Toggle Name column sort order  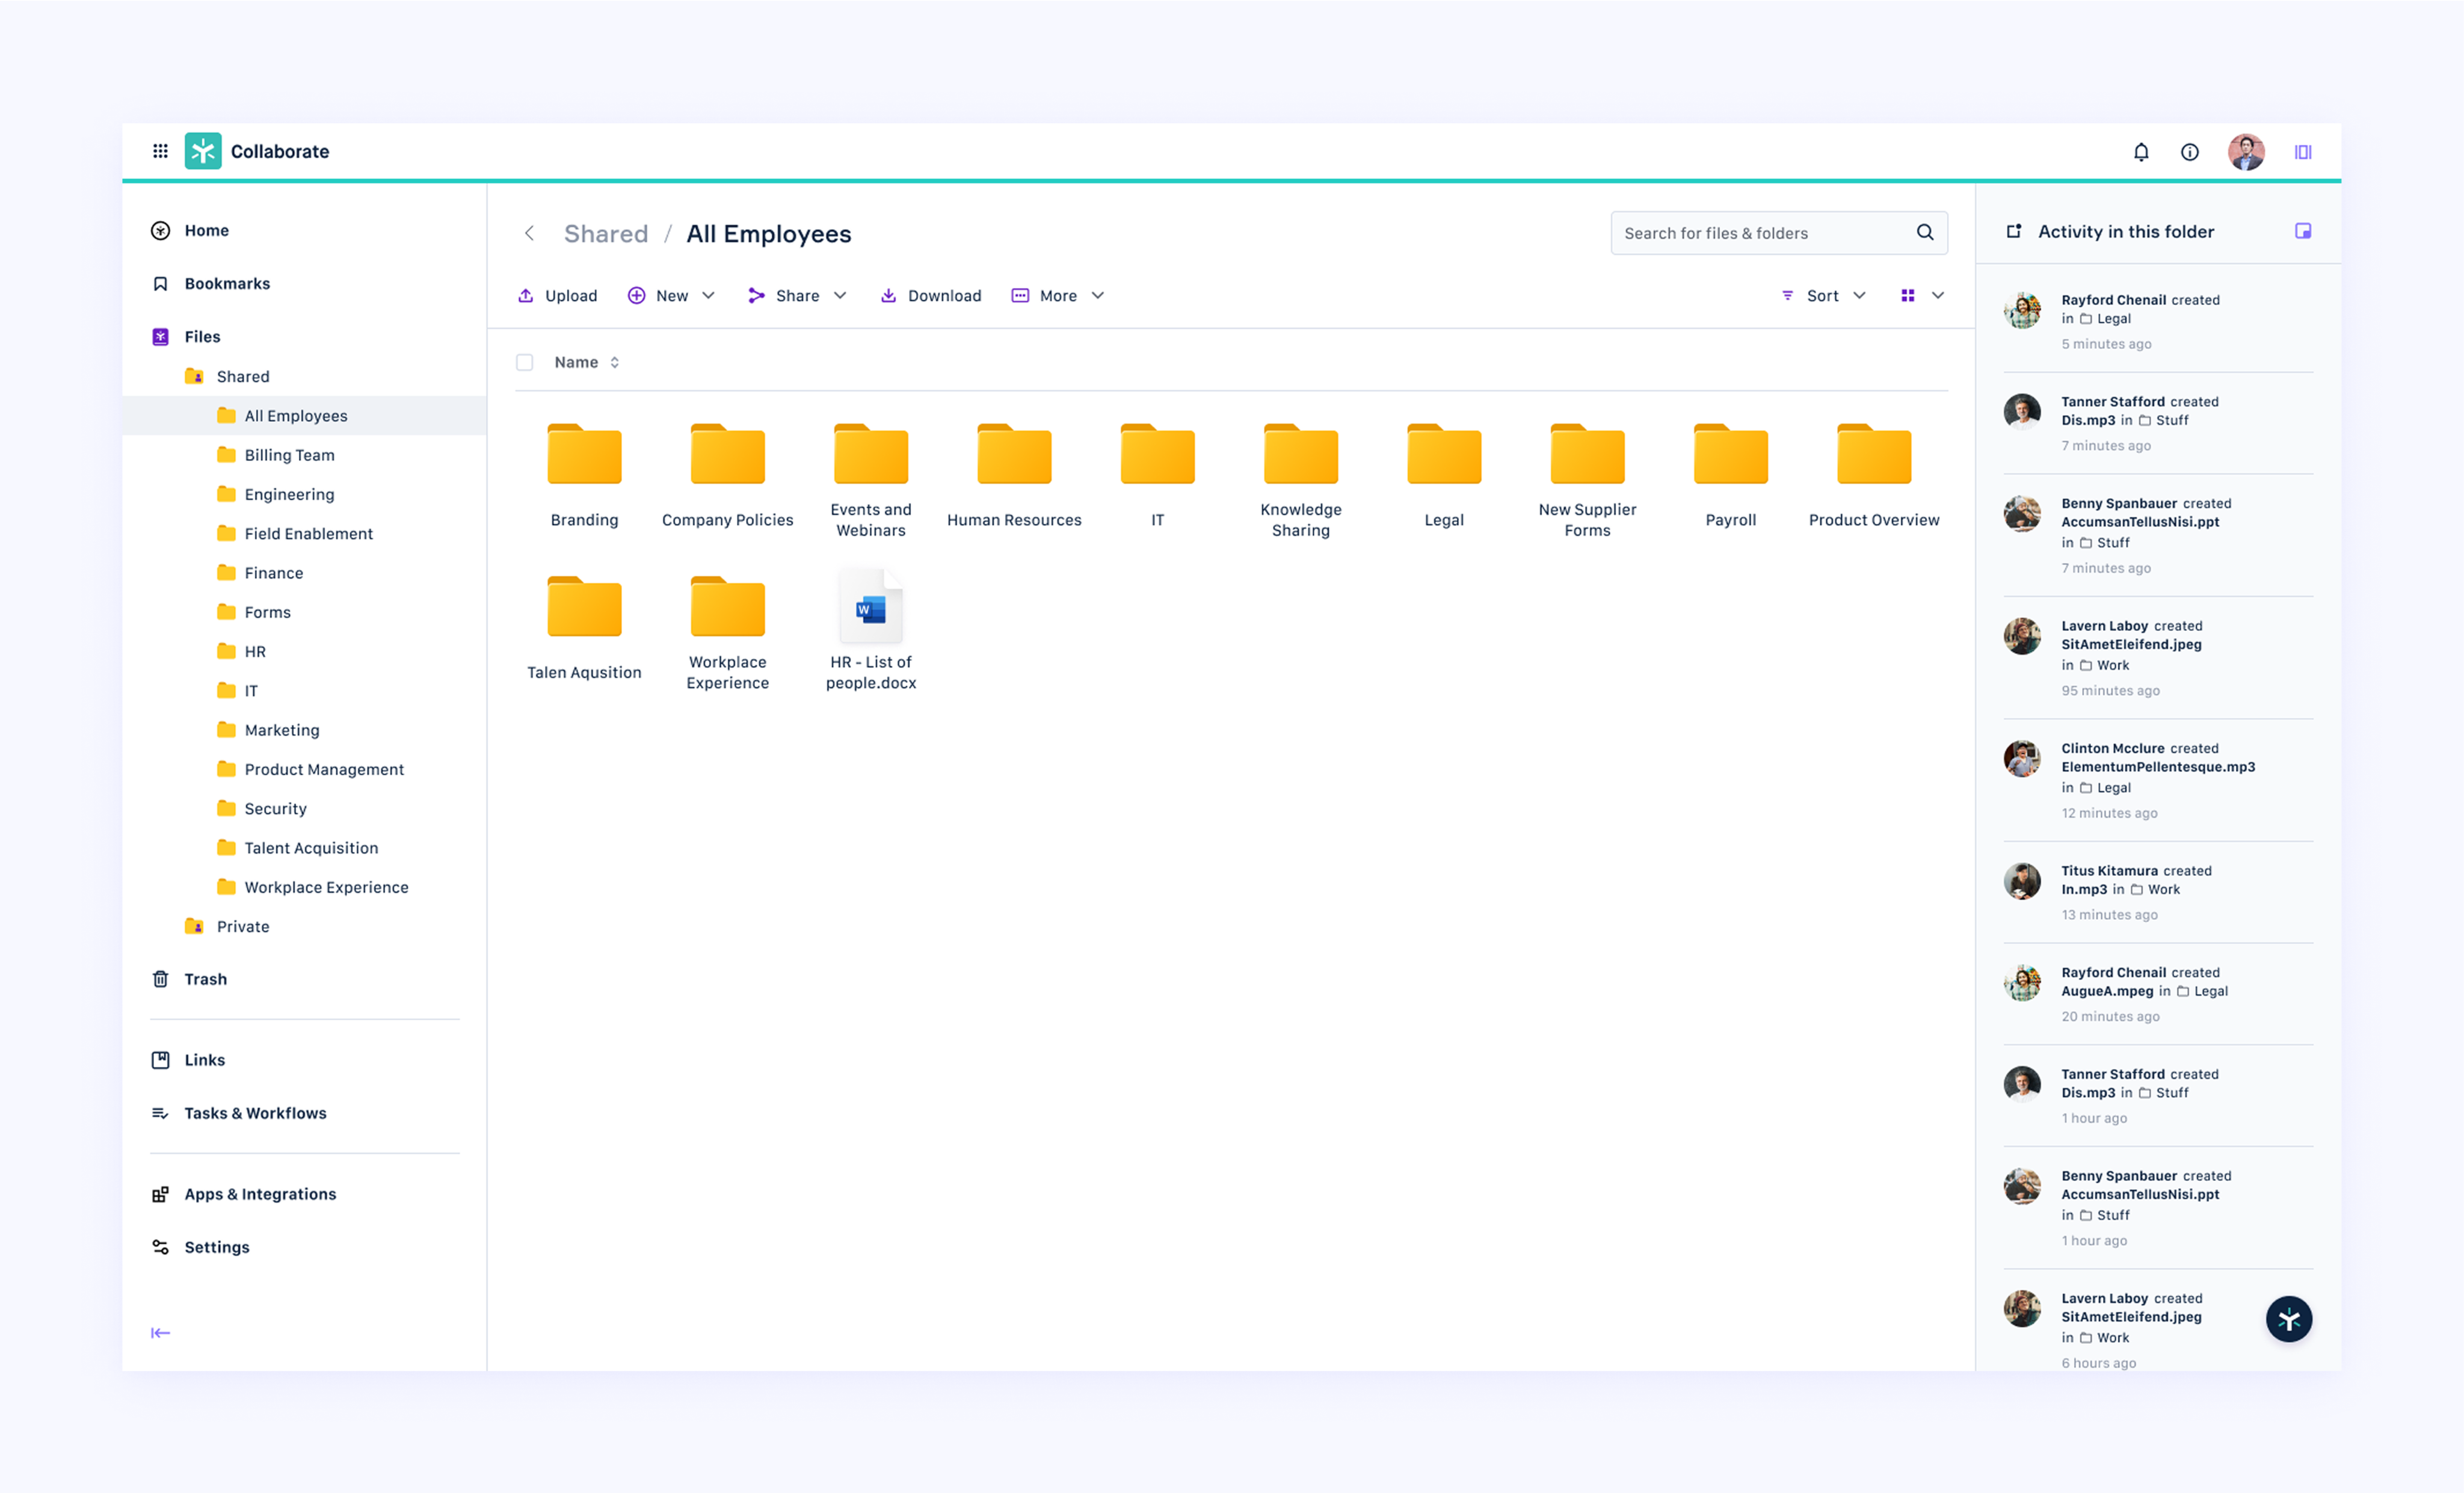(x=614, y=362)
